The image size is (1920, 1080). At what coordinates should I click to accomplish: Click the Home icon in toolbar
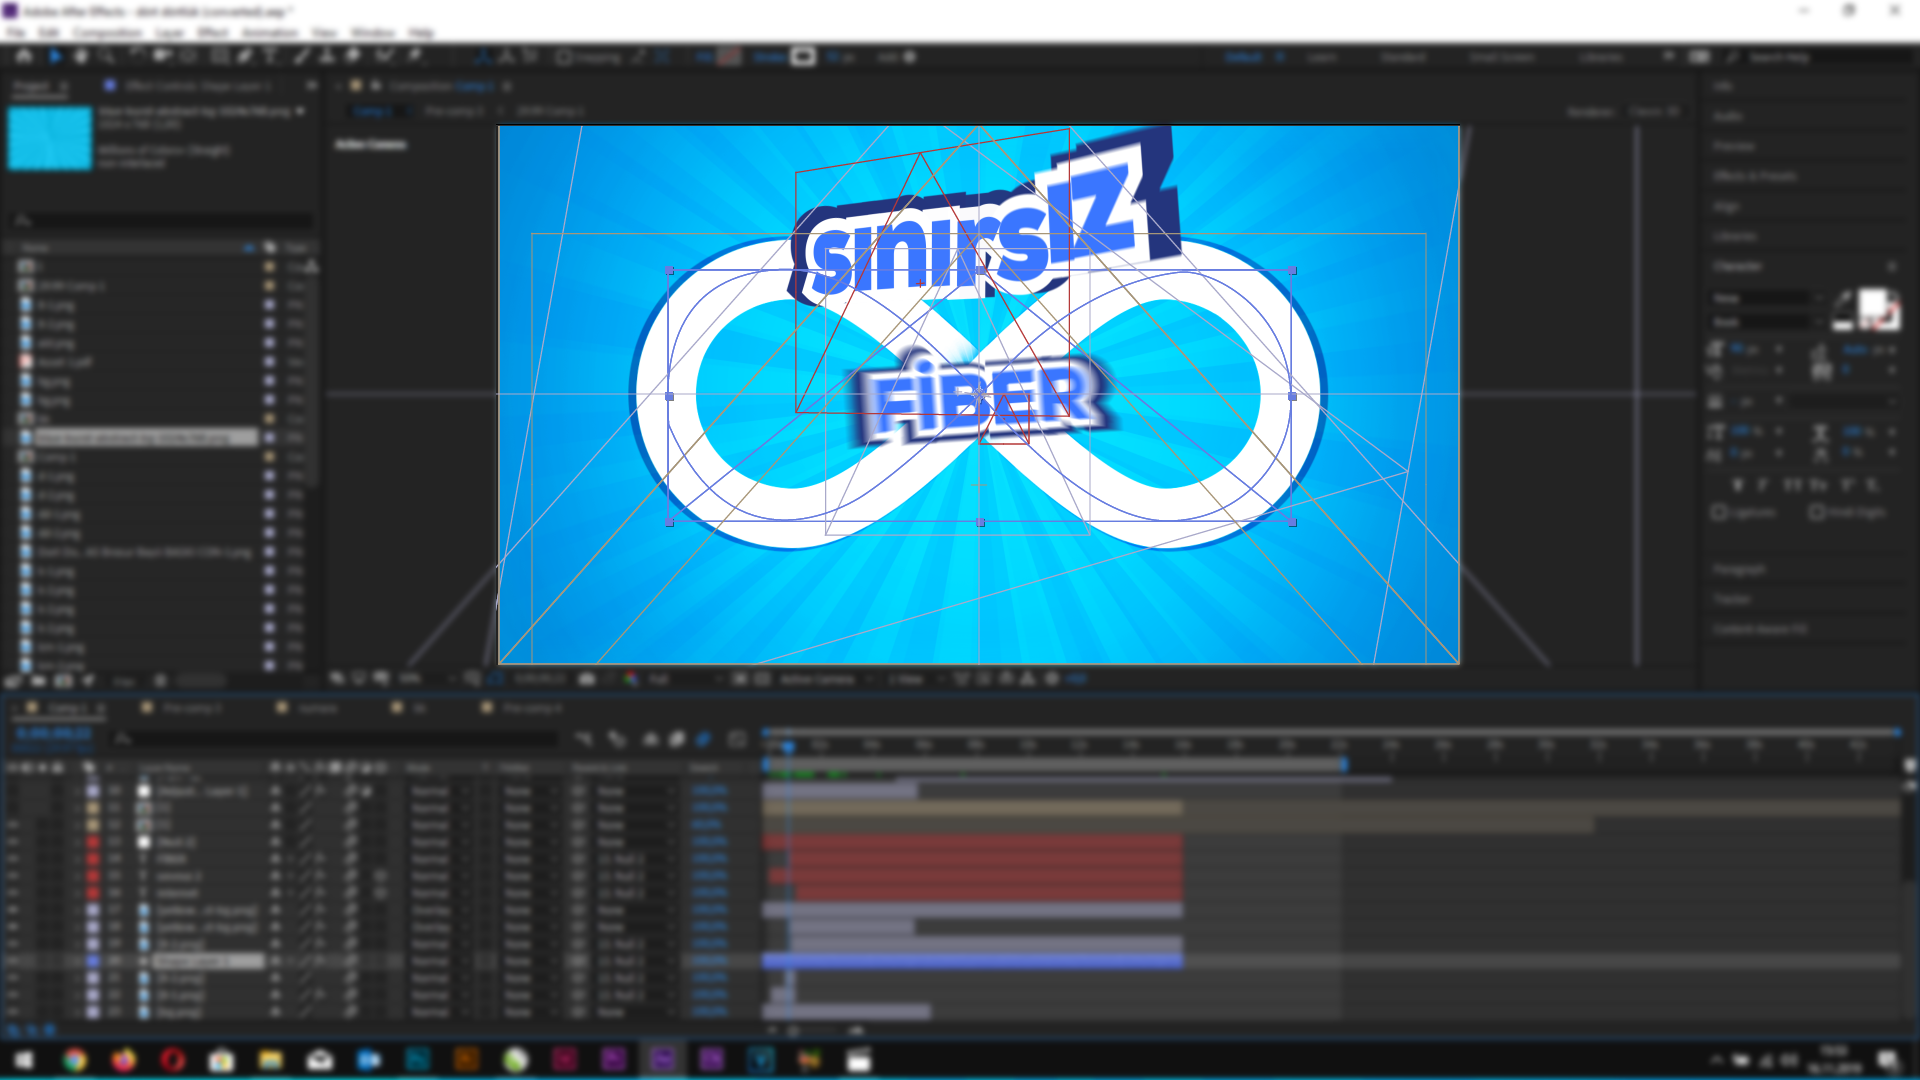pyautogui.click(x=24, y=57)
